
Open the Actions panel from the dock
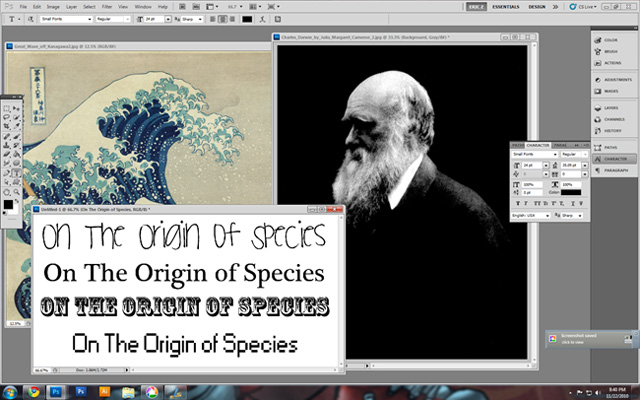click(x=614, y=63)
